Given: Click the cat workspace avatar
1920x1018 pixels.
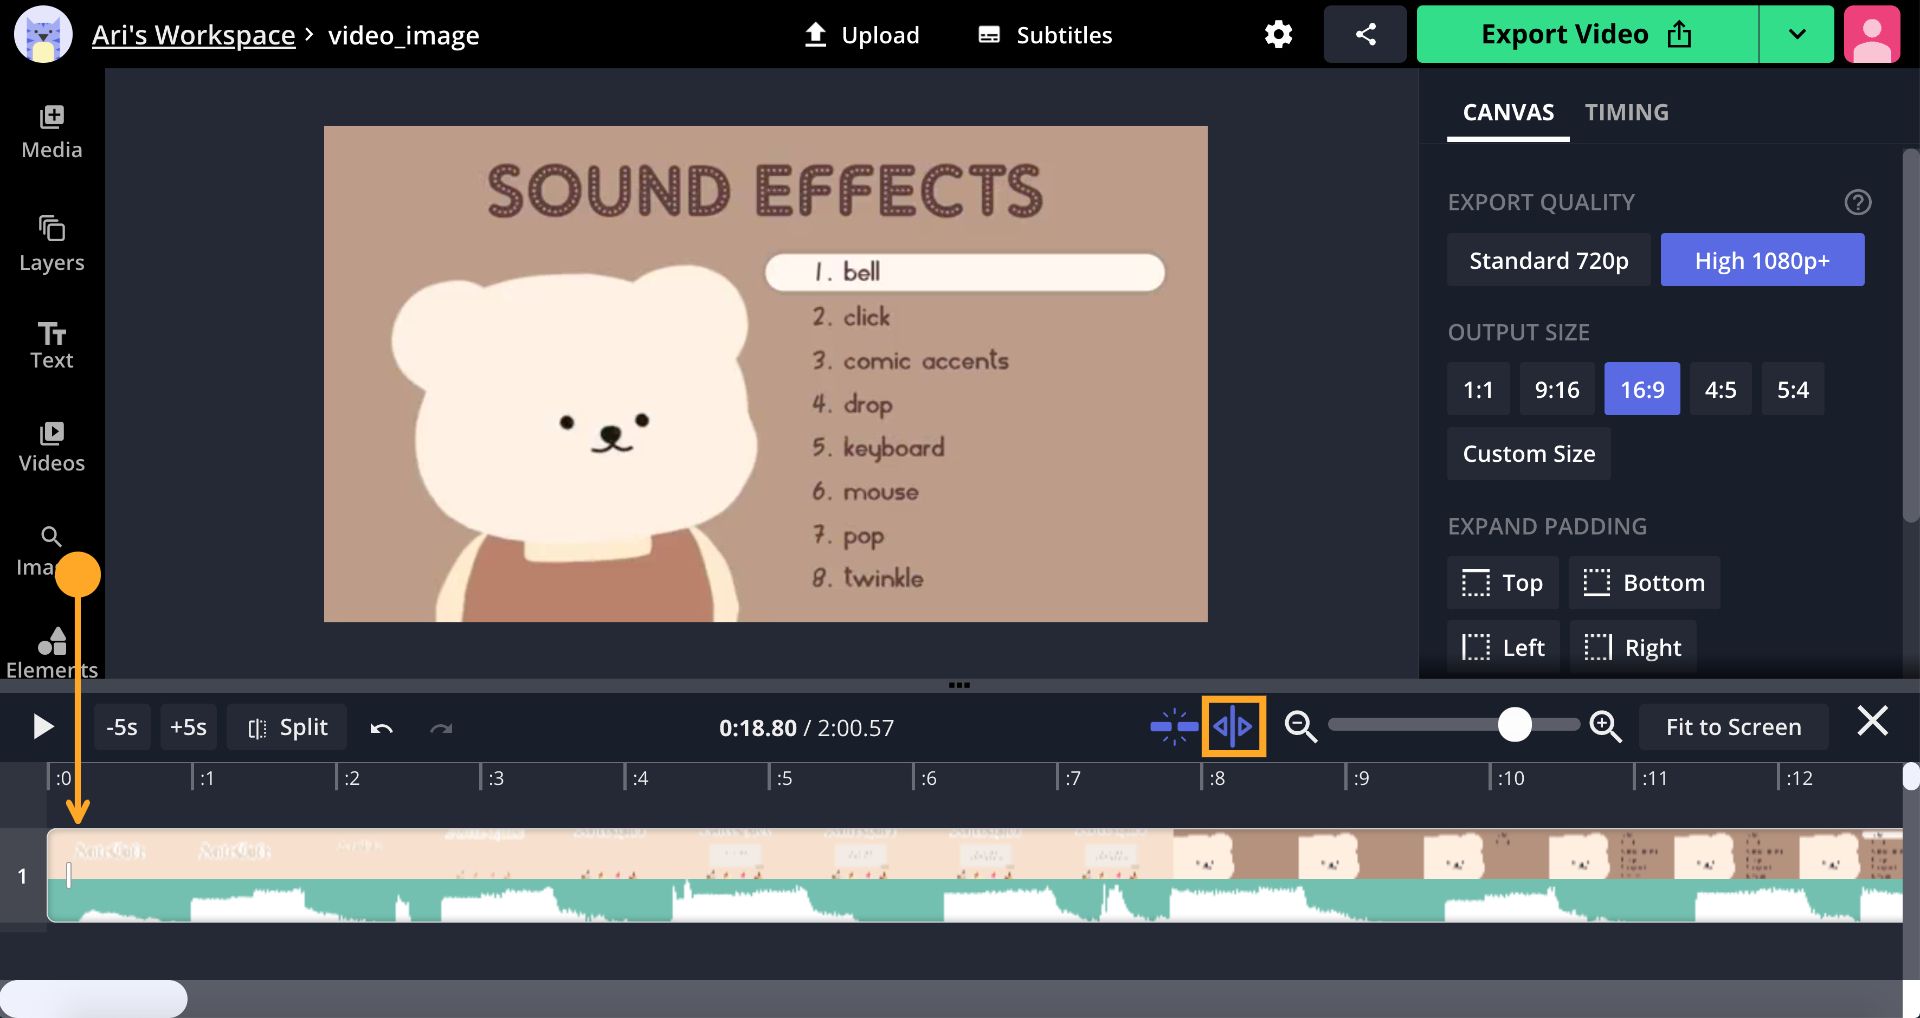Looking at the screenshot, I should point(43,34).
